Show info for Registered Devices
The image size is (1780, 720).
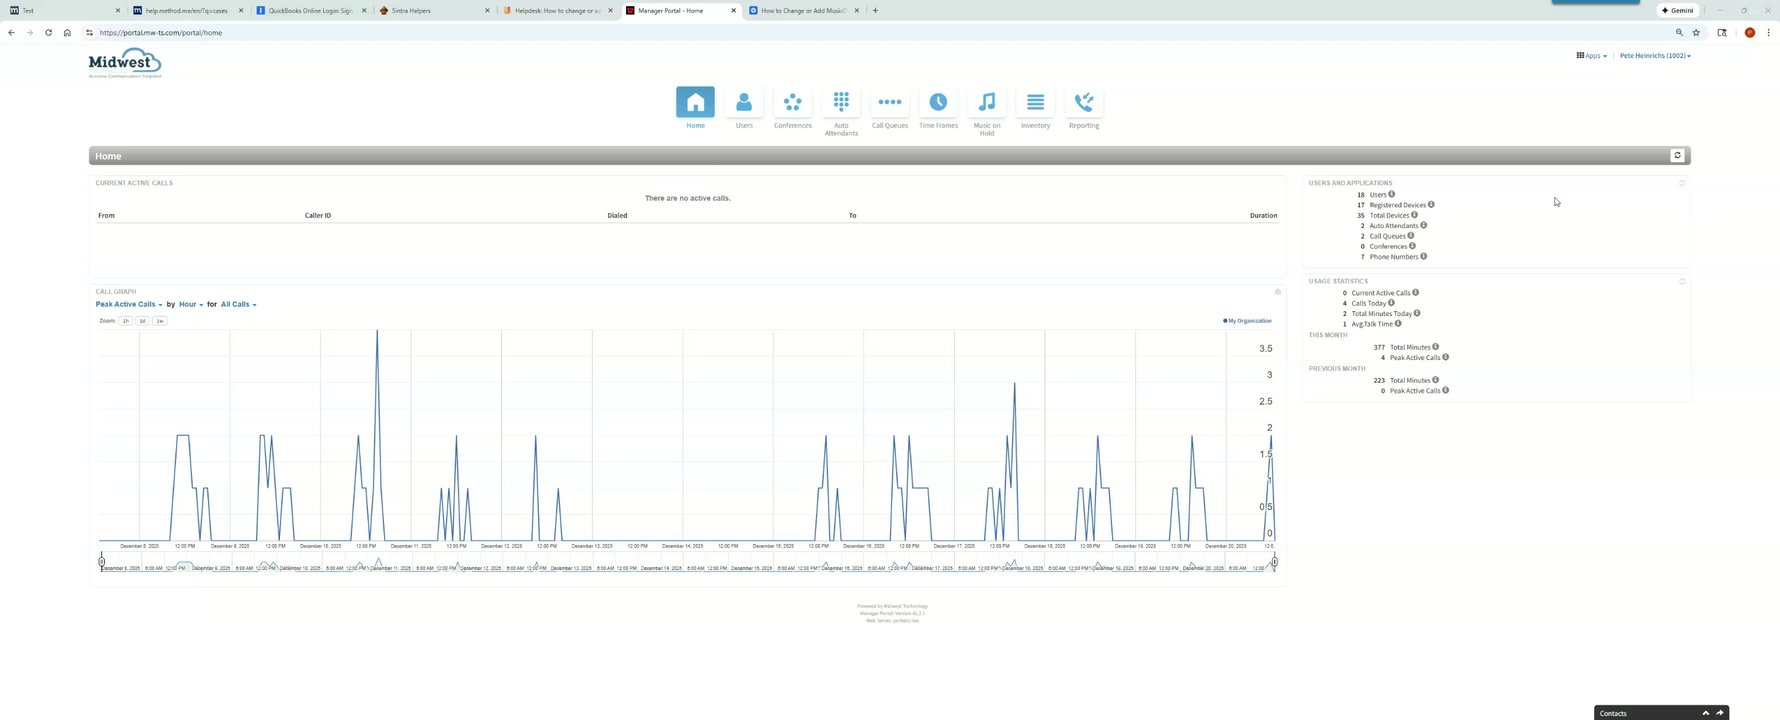coord(1431,205)
